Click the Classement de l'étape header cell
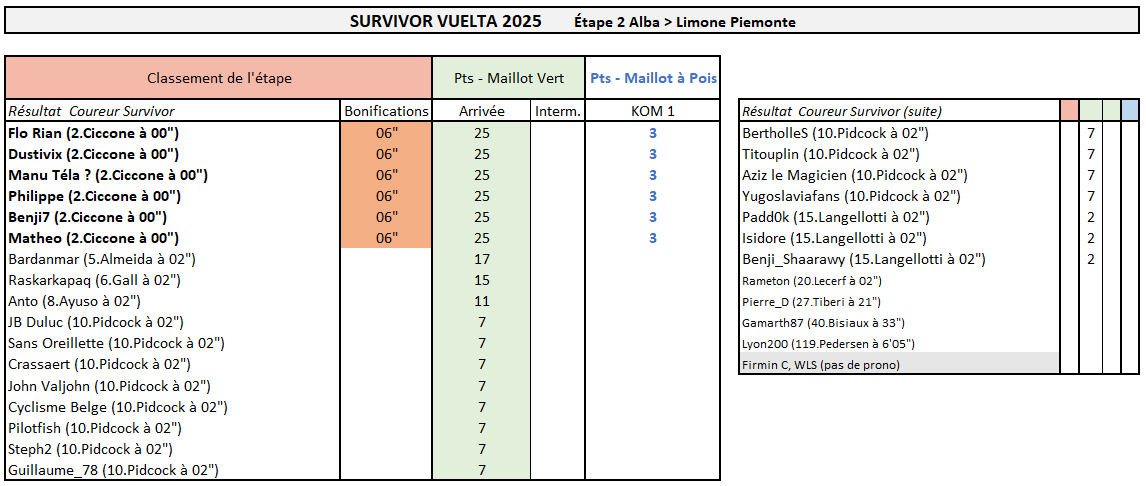Screen dimensions: 1146x486 pyautogui.click(x=219, y=78)
